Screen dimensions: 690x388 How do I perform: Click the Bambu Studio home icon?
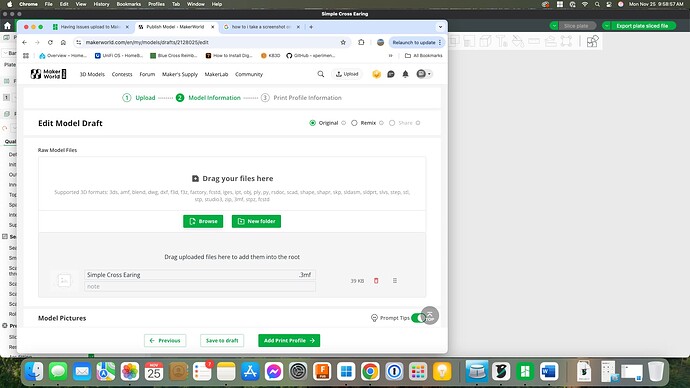[x=7, y=26]
